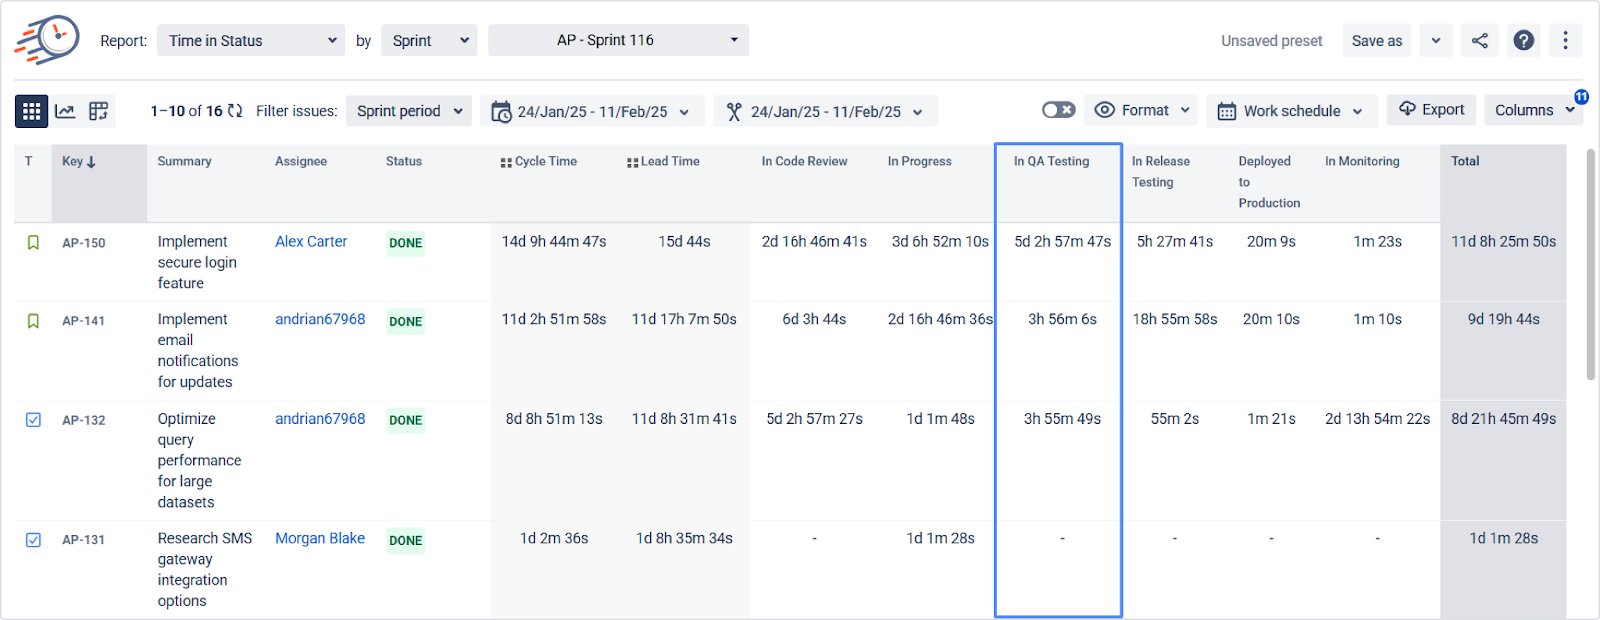Screen dimensions: 1600x620
Task: Open Alex Carter assignee link
Action: [x=311, y=242]
